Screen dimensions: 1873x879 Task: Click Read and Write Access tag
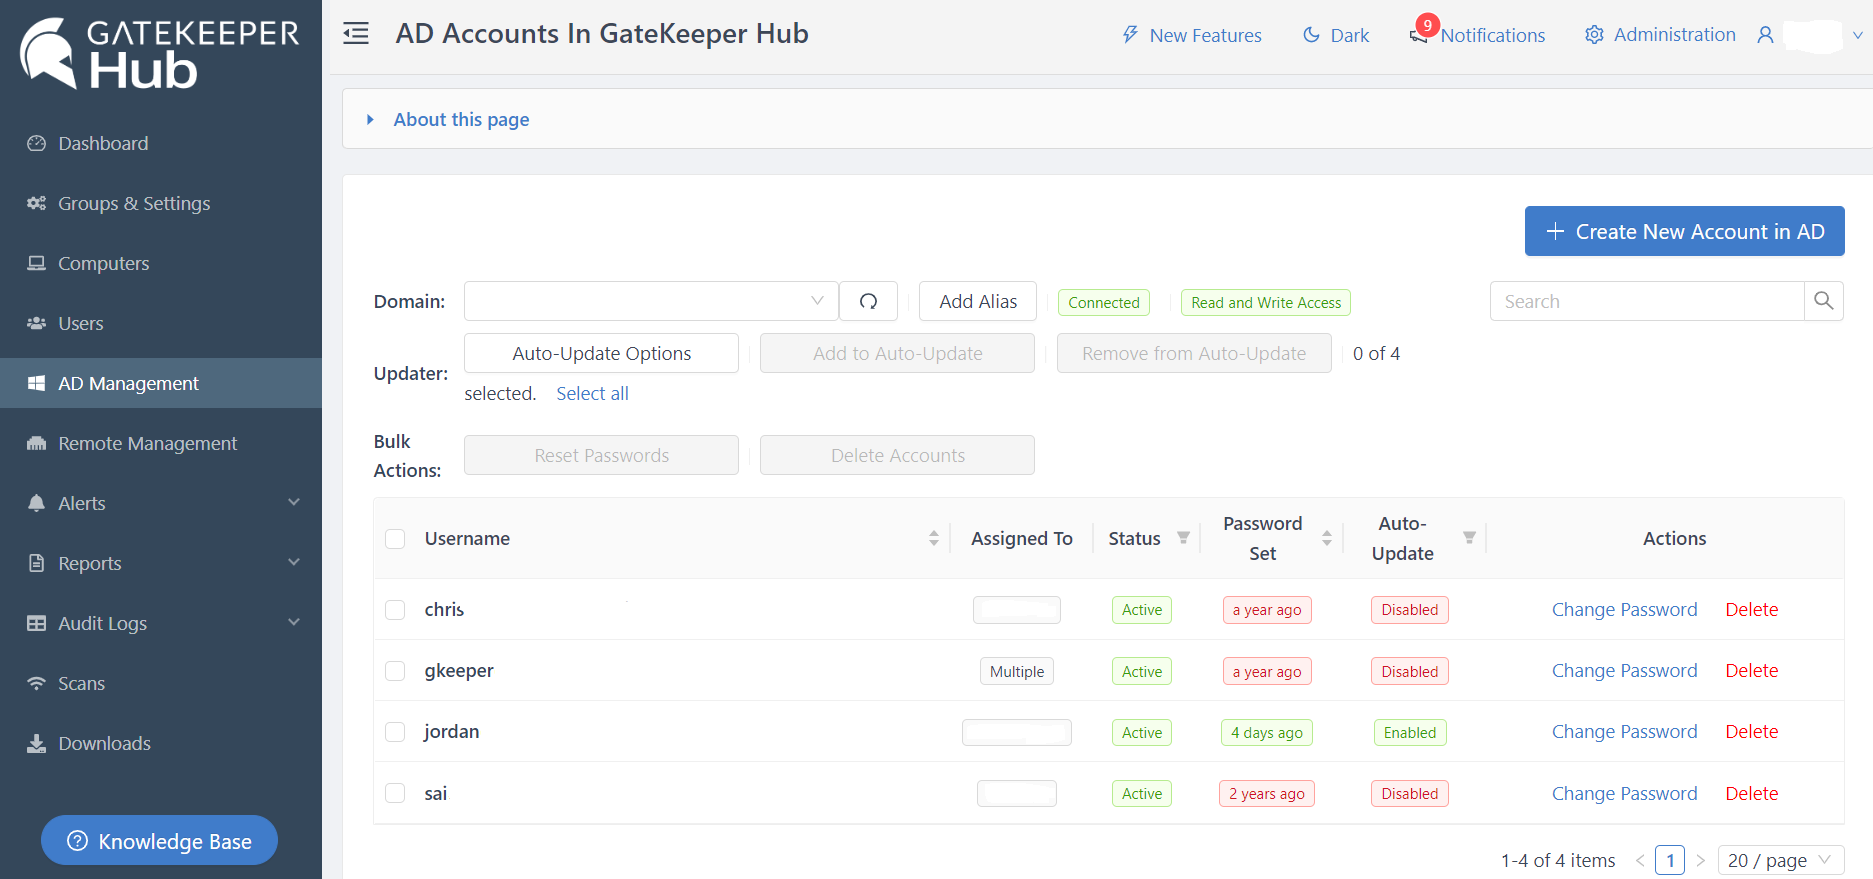1265,302
